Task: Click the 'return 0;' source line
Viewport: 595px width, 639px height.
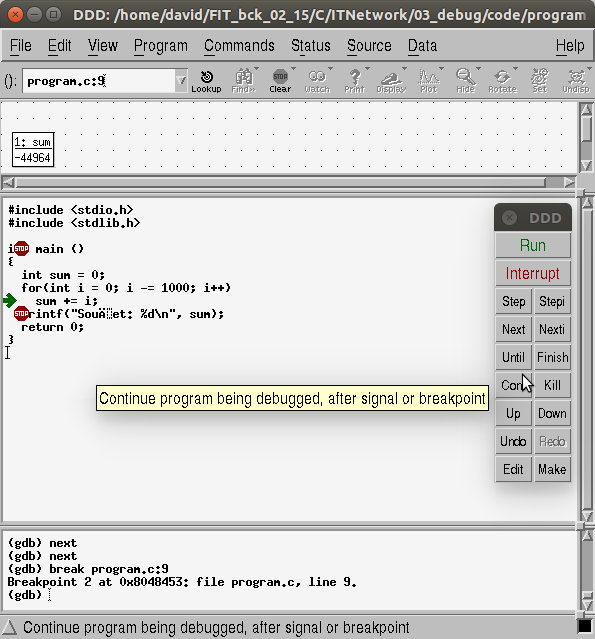Action: 53,327
